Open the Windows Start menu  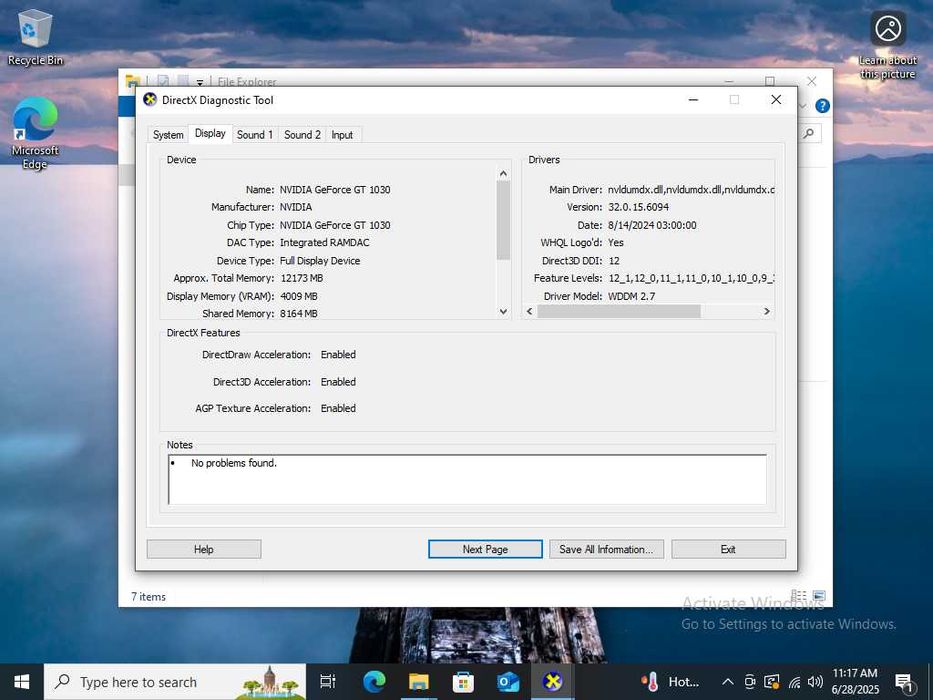21,682
